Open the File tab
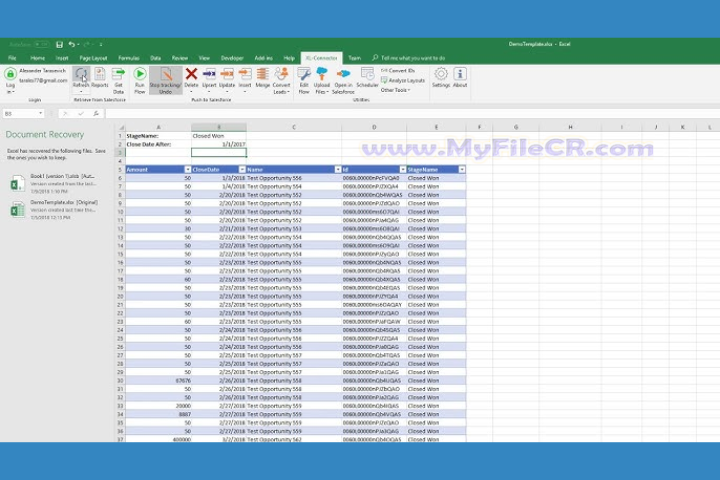Screen dimensions: 720x480 (12, 58)
